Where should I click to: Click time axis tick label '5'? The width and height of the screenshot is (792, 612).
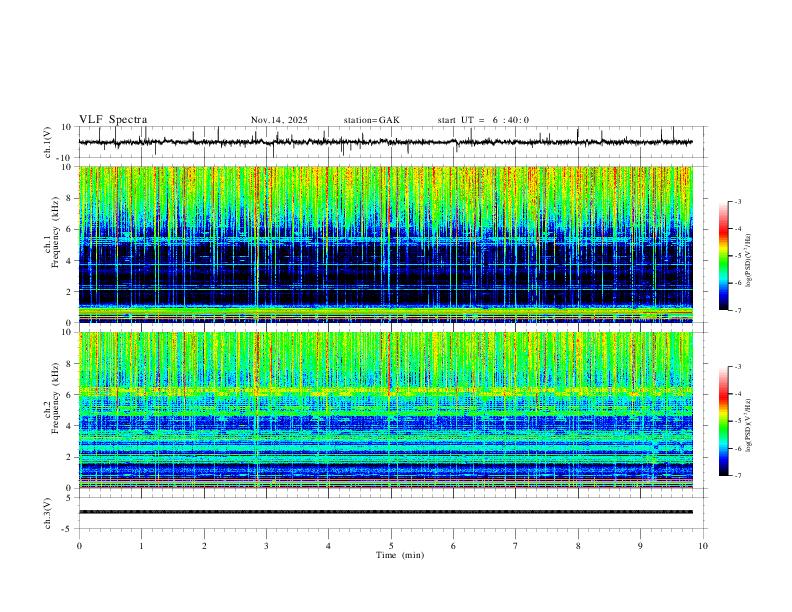pyautogui.click(x=391, y=546)
